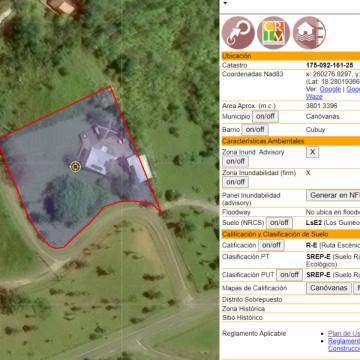Image resolution: width=360 pixels, height=360 pixels.
Task: Click the circular arrow share icon
Action: coord(238,33)
